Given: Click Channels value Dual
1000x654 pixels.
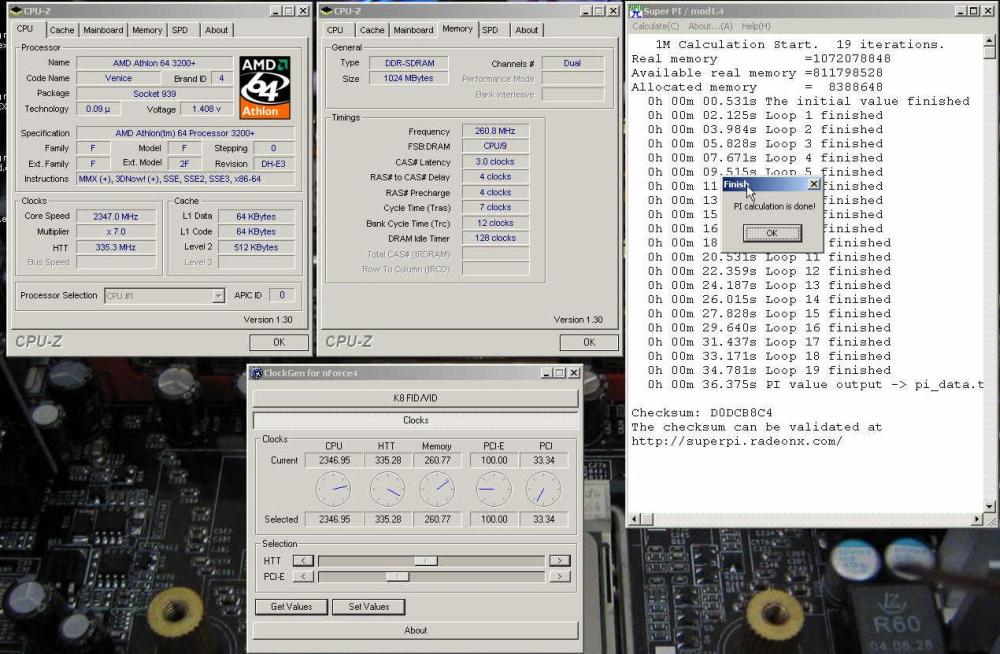Looking at the screenshot, I should tap(572, 63).
